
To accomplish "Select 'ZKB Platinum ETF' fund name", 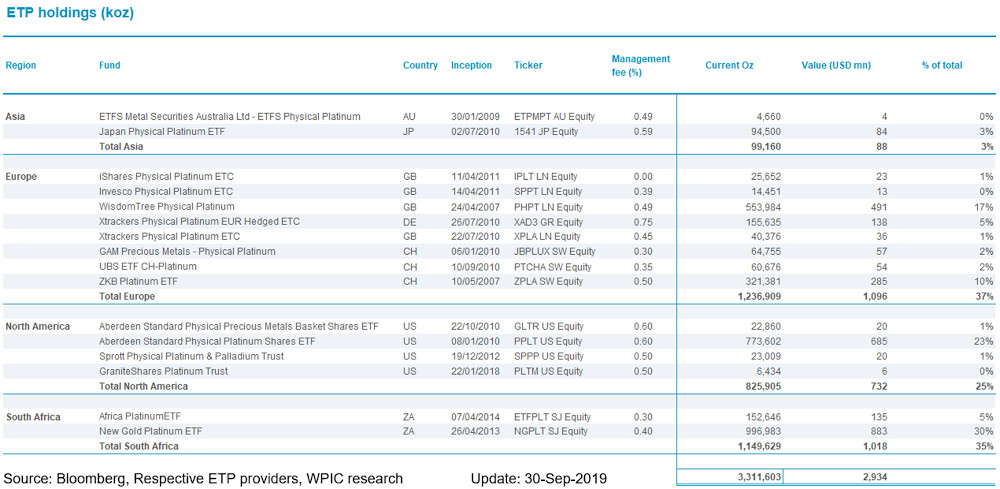I will coord(136,282).
